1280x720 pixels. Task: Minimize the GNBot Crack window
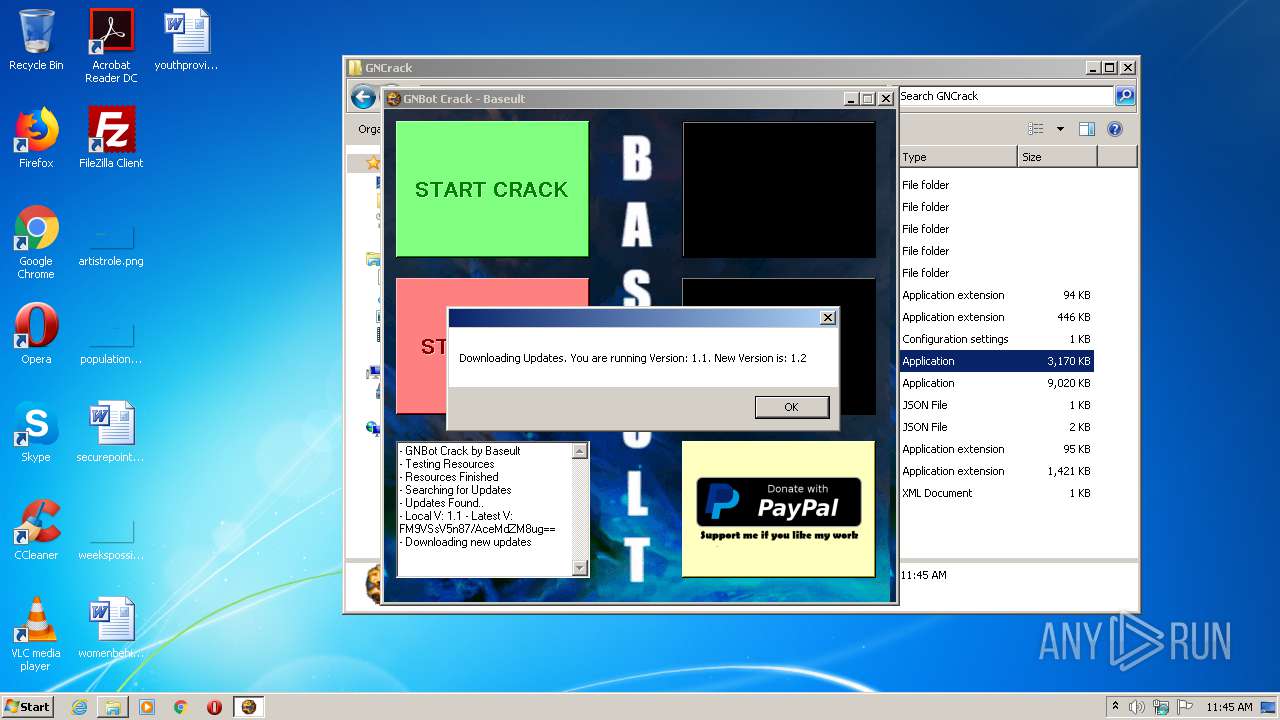tap(851, 99)
